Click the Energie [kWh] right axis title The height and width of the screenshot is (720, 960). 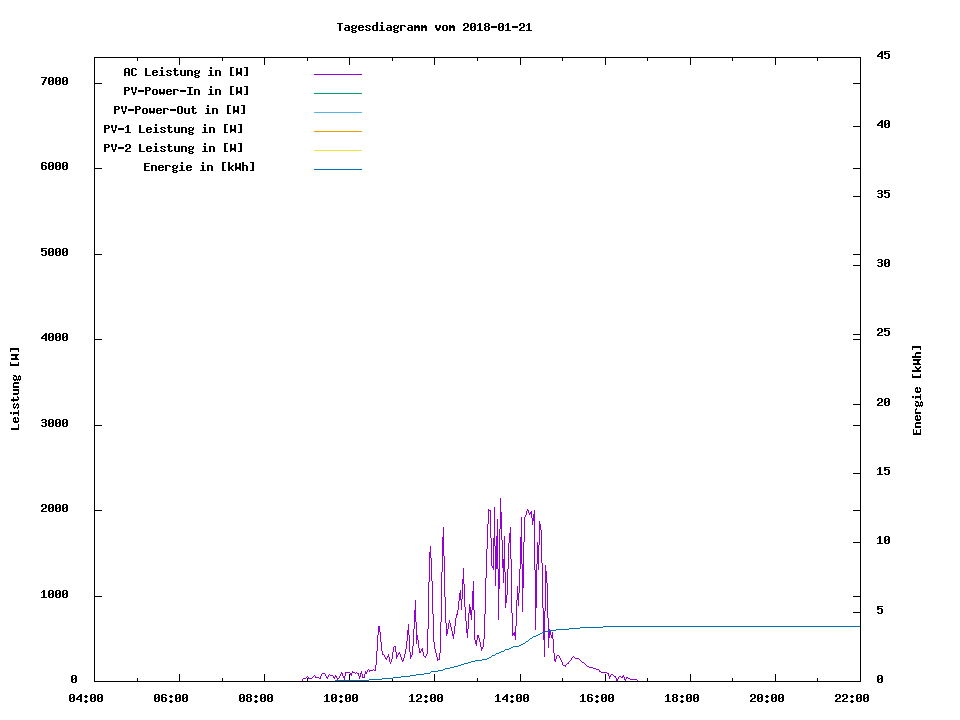[917, 390]
